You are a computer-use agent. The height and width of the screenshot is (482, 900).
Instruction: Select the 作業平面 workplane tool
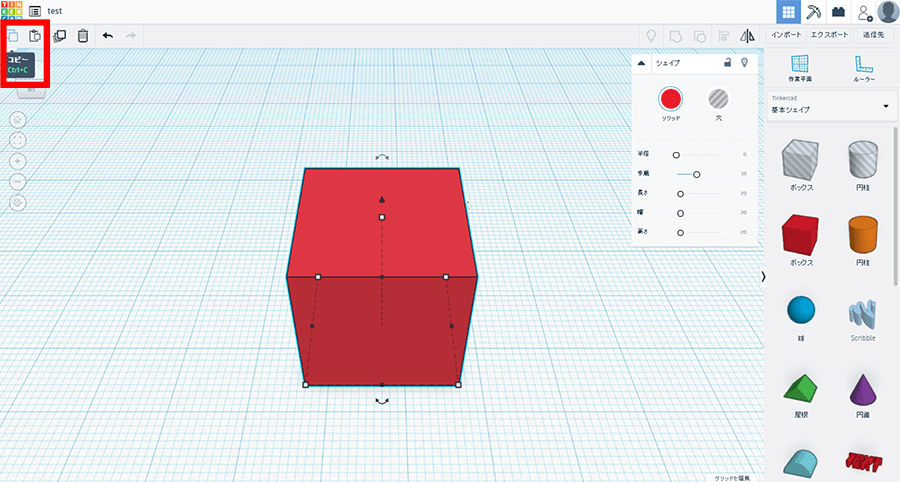(x=800, y=68)
